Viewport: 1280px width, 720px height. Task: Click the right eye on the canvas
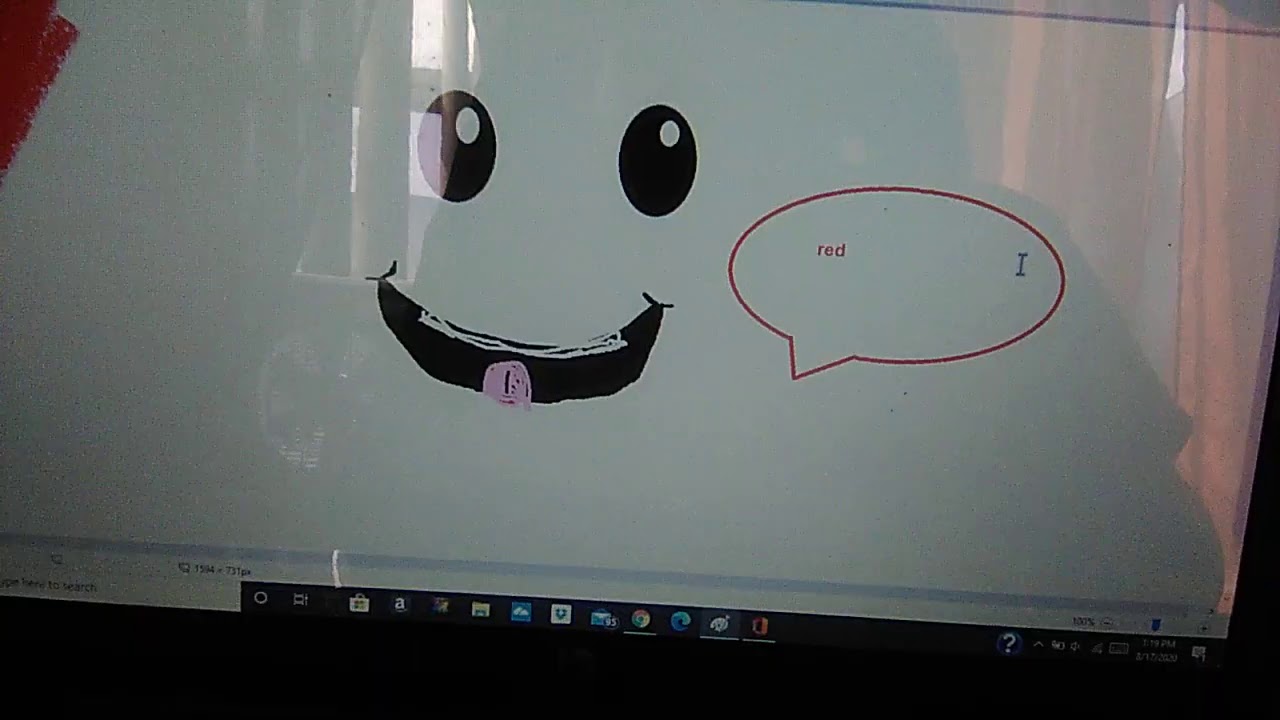(x=657, y=160)
